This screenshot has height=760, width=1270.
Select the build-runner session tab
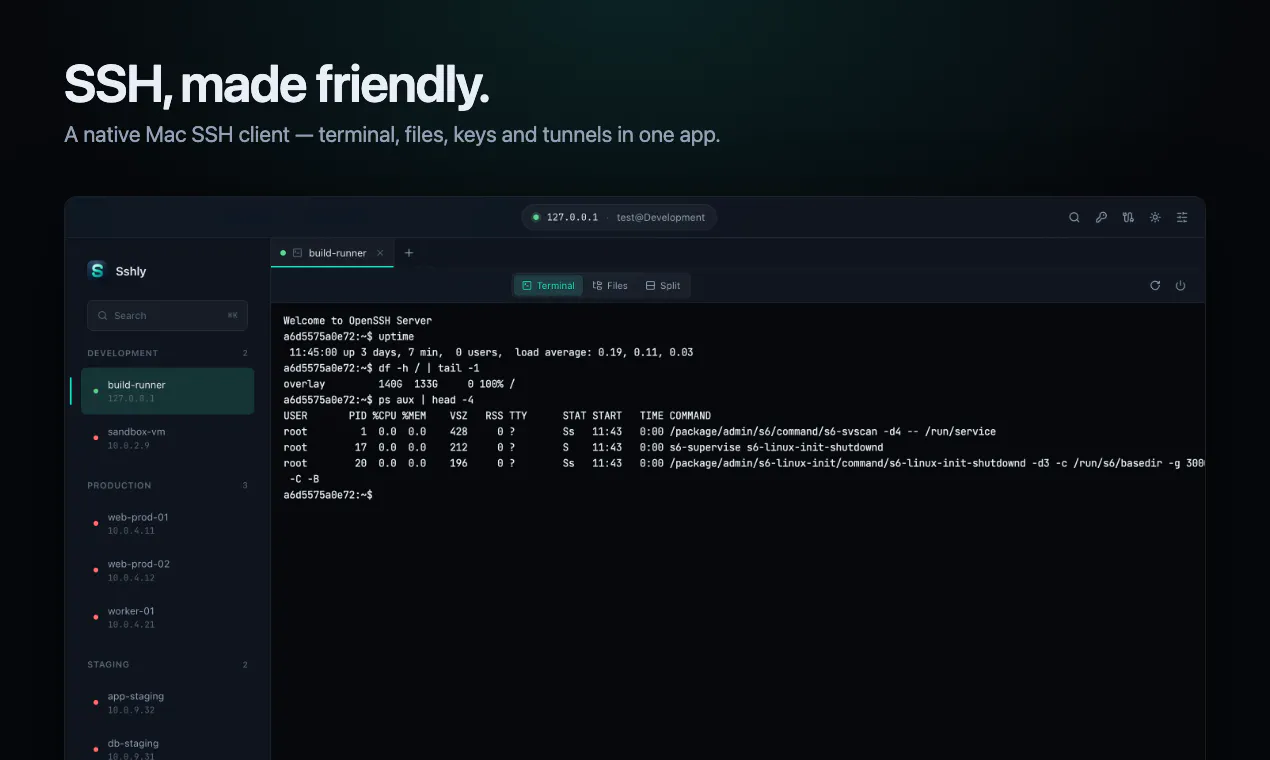point(332,253)
